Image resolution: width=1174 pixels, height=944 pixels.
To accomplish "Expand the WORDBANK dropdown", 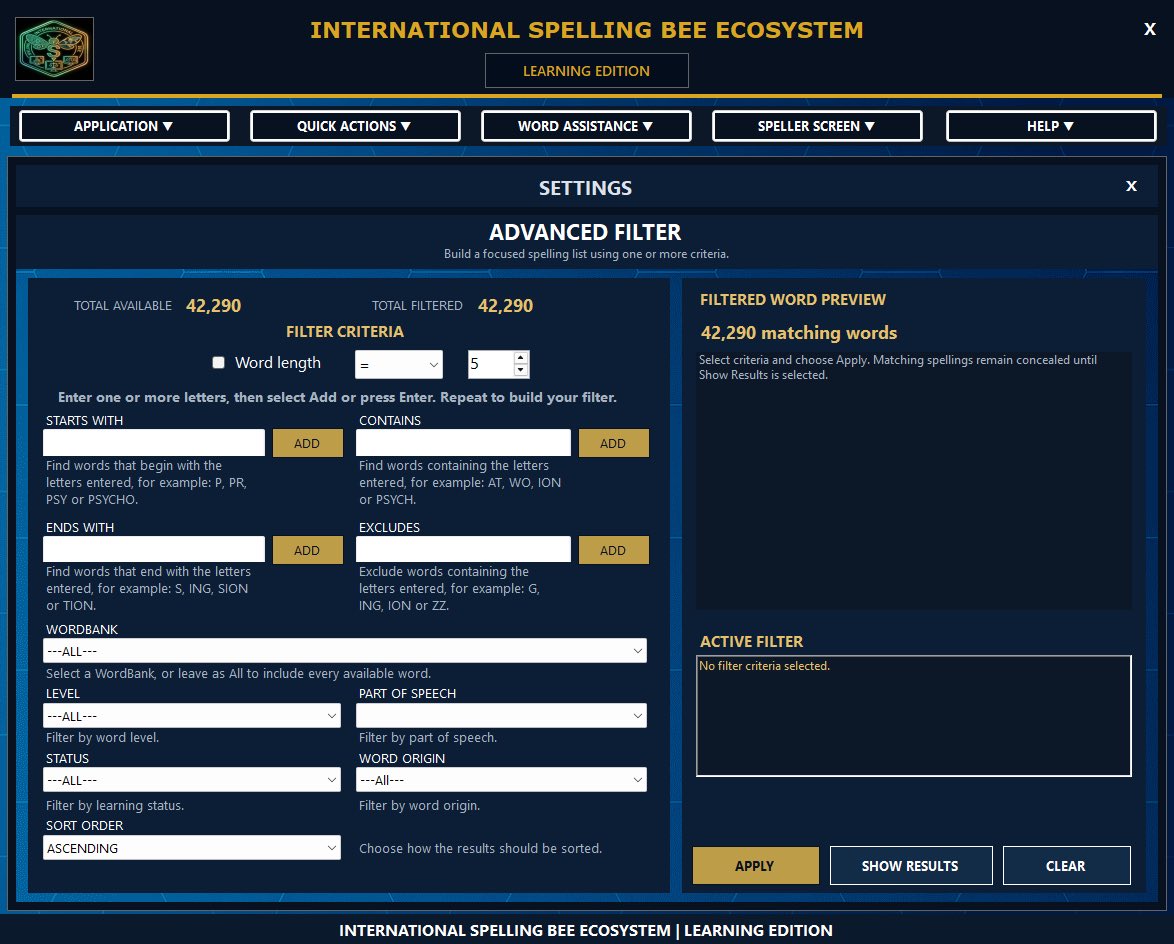I will tap(345, 651).
